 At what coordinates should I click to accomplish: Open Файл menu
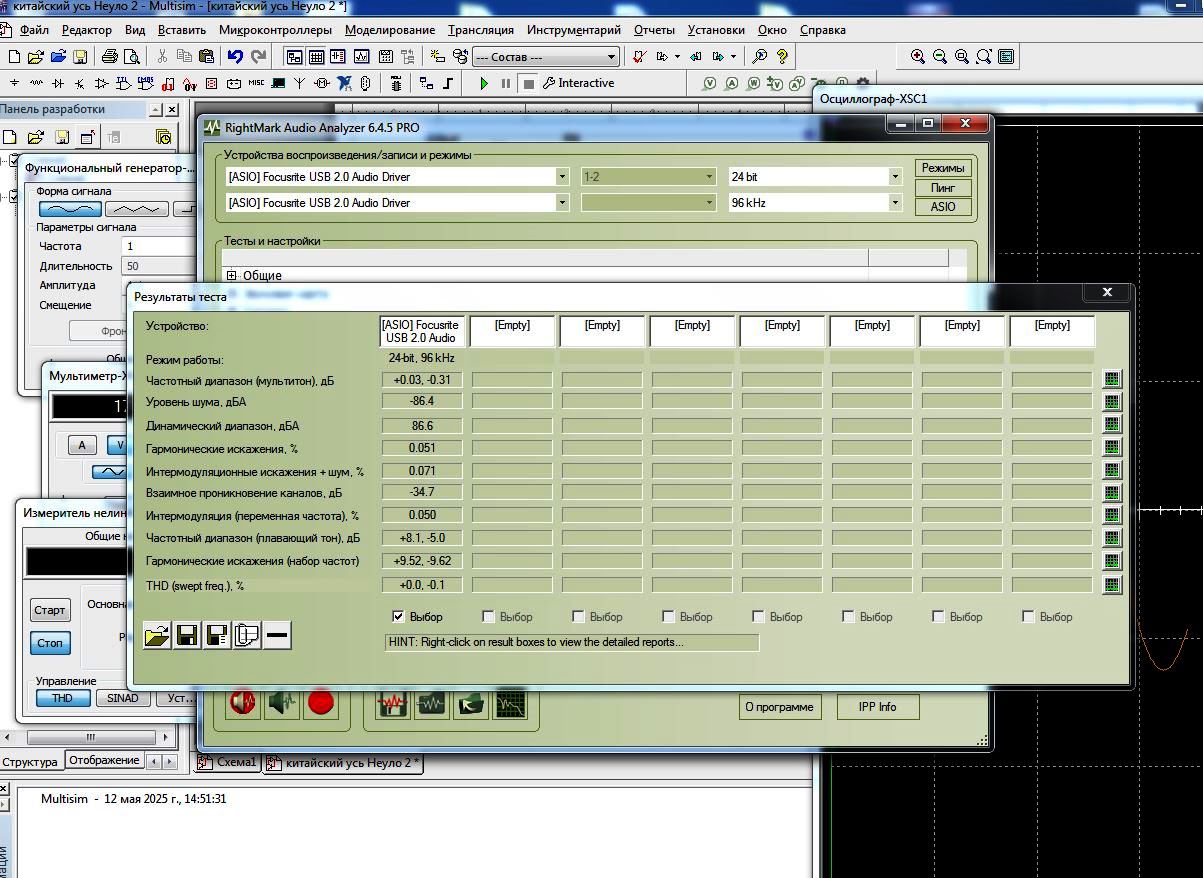point(34,30)
